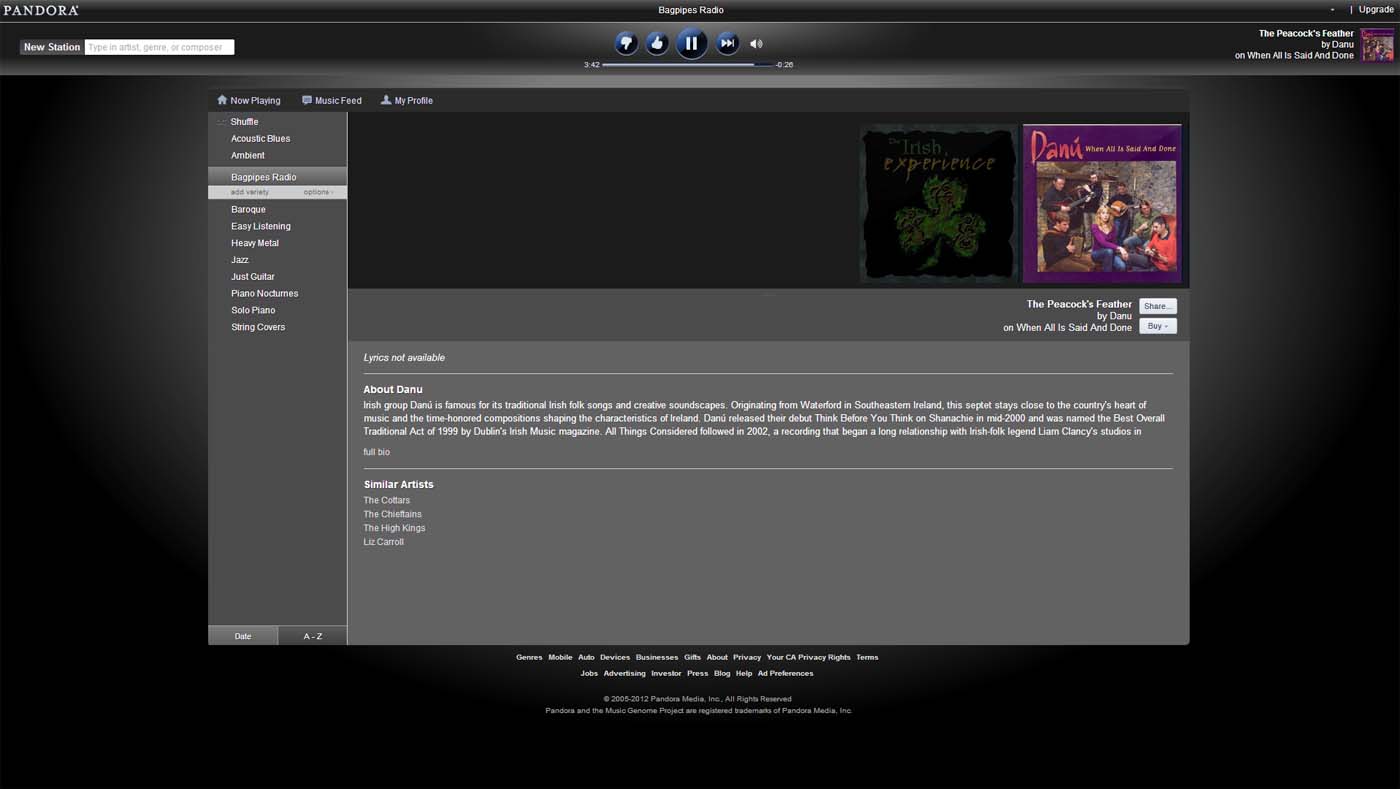Open the Devices footer link
The image size is (1400, 789).
point(615,658)
